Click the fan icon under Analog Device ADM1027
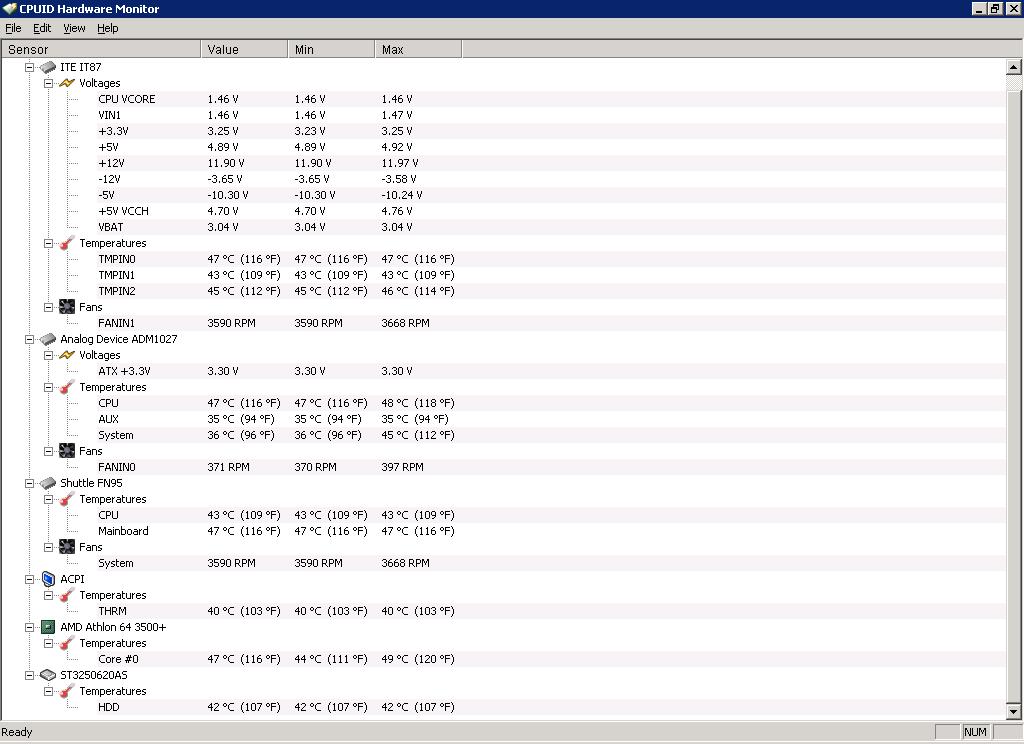 pyautogui.click(x=67, y=451)
